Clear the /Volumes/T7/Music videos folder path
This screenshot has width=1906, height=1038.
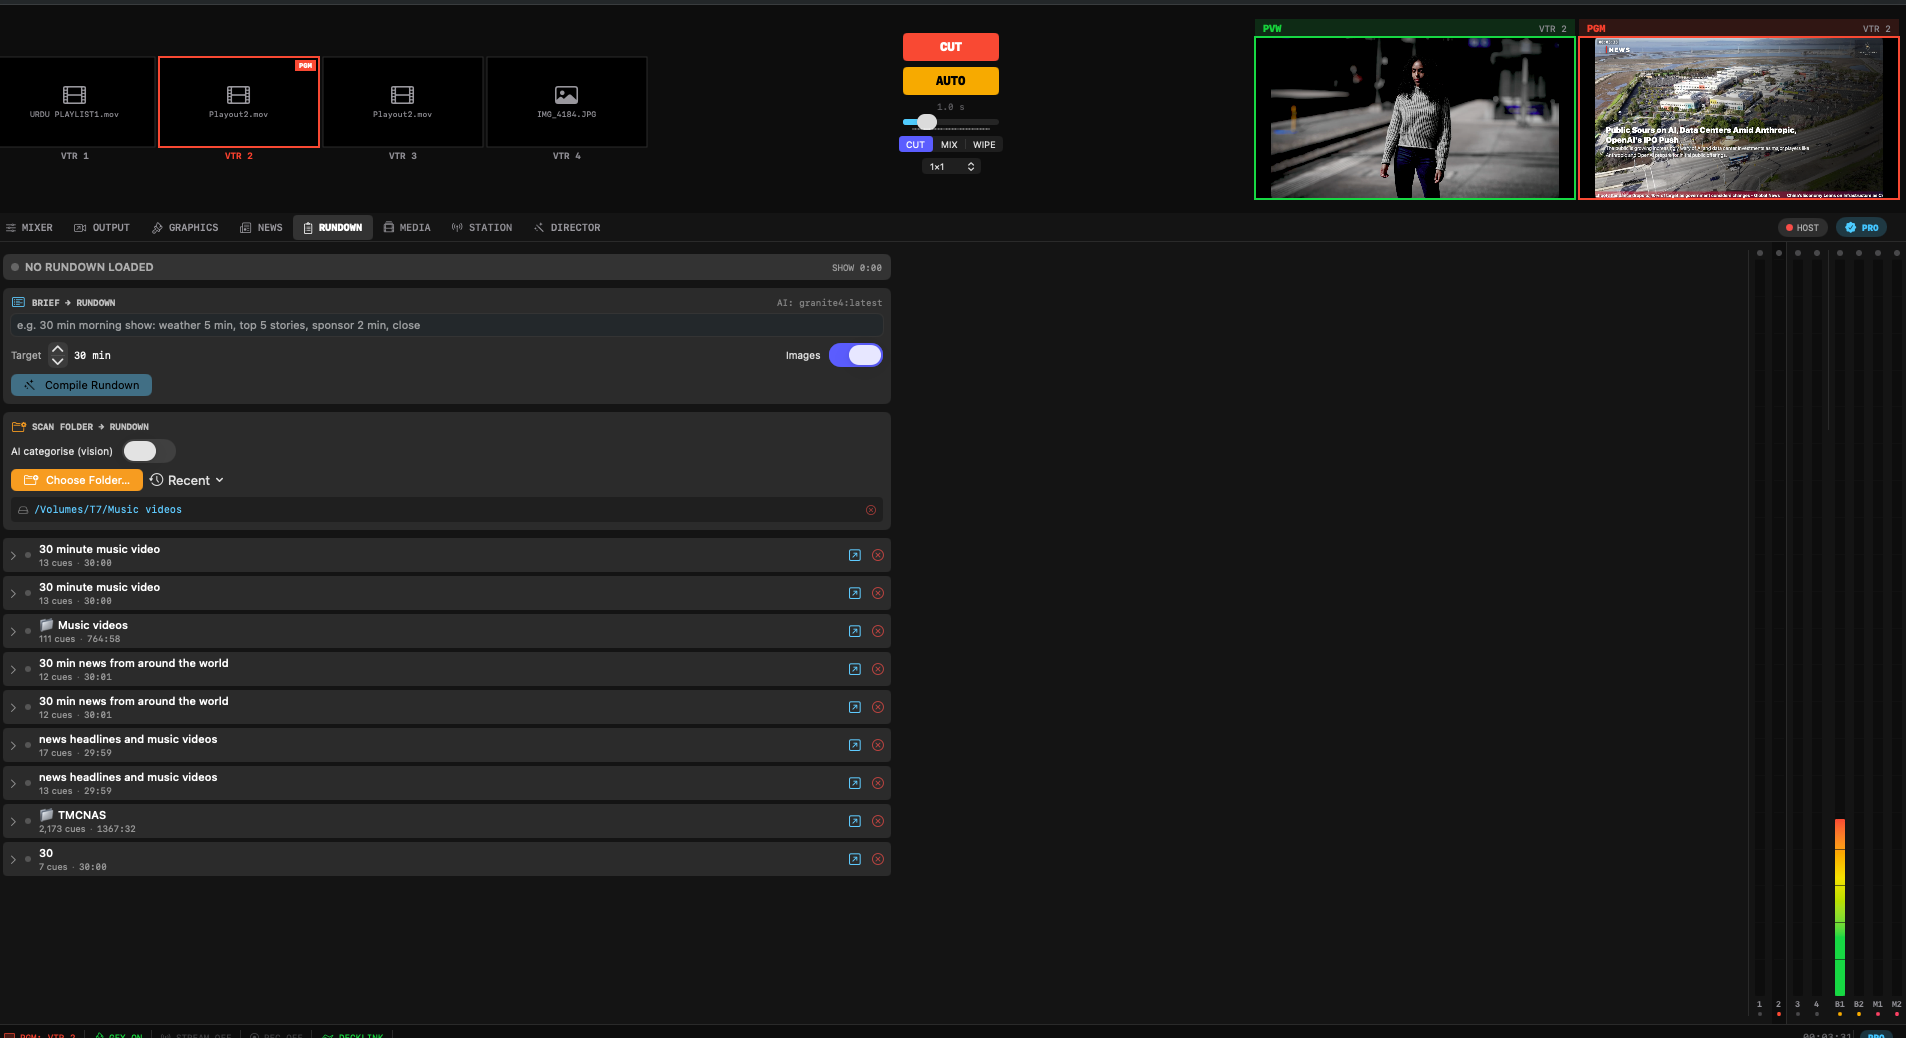click(871, 510)
